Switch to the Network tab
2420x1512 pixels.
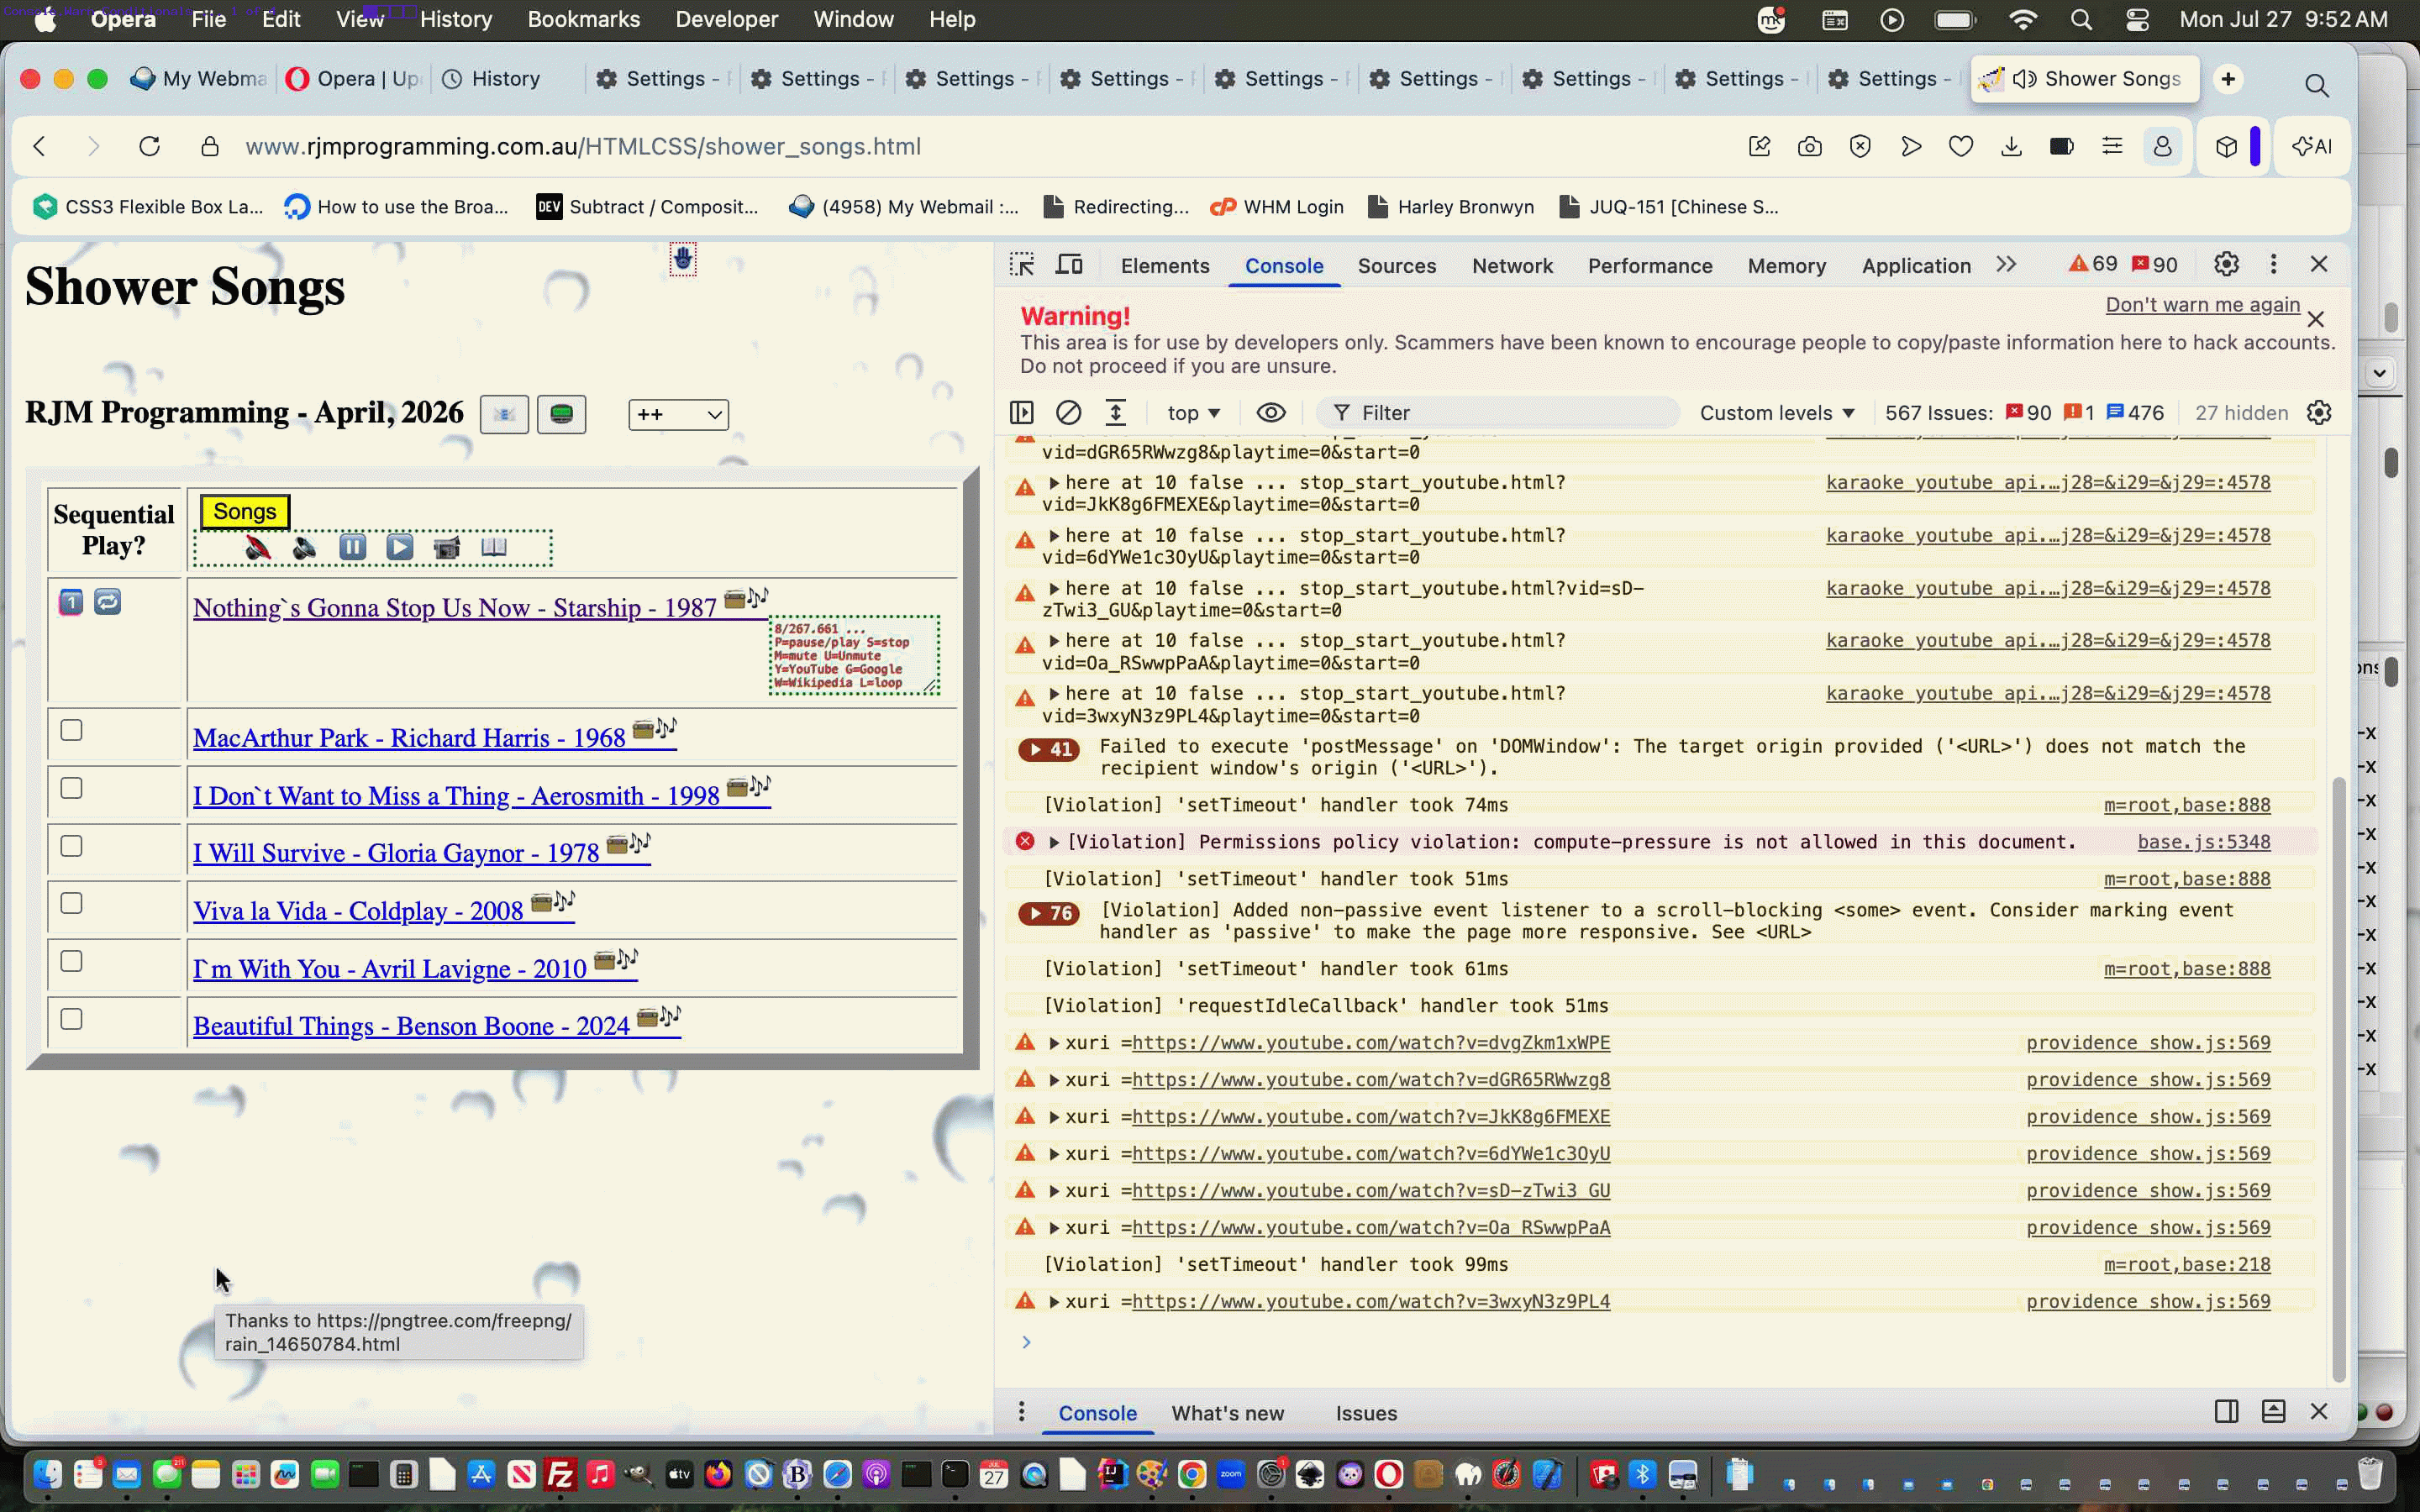[x=1512, y=266]
